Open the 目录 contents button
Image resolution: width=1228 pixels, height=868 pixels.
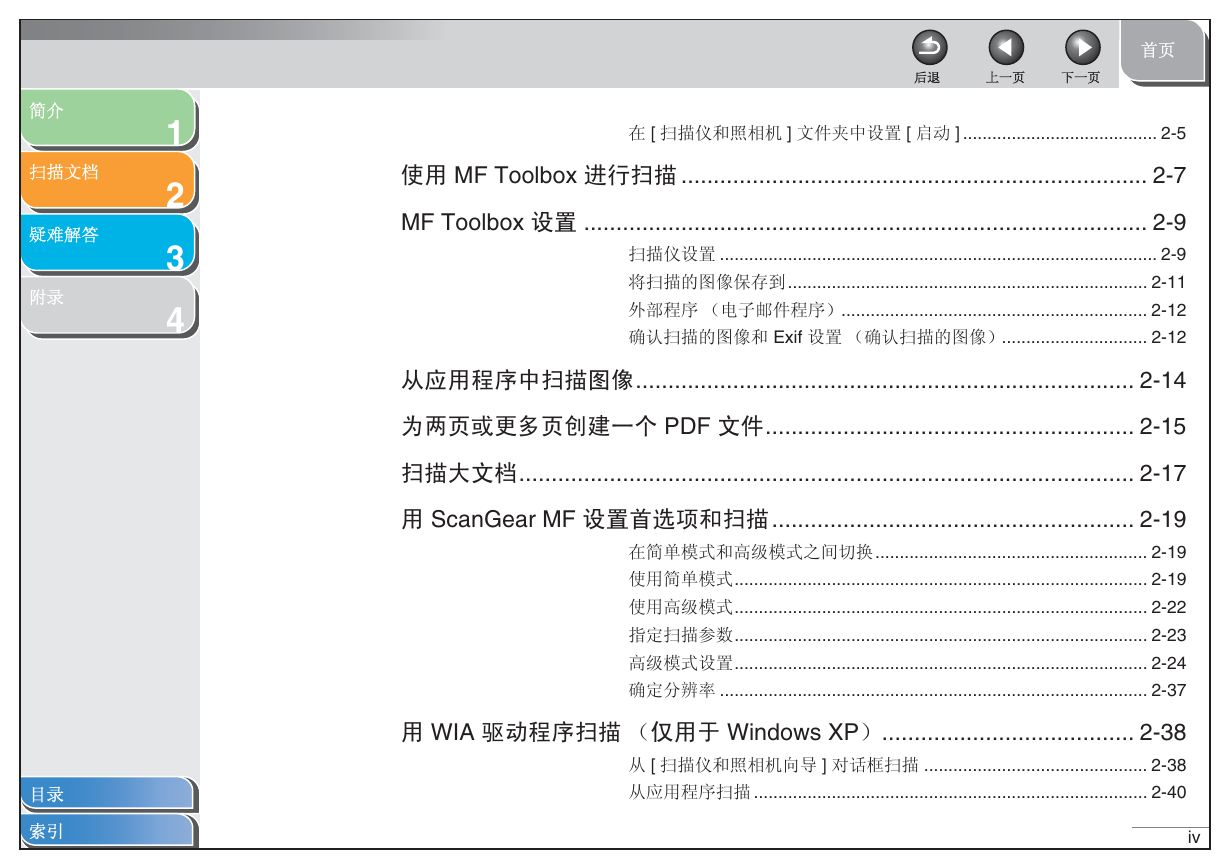click(107, 794)
